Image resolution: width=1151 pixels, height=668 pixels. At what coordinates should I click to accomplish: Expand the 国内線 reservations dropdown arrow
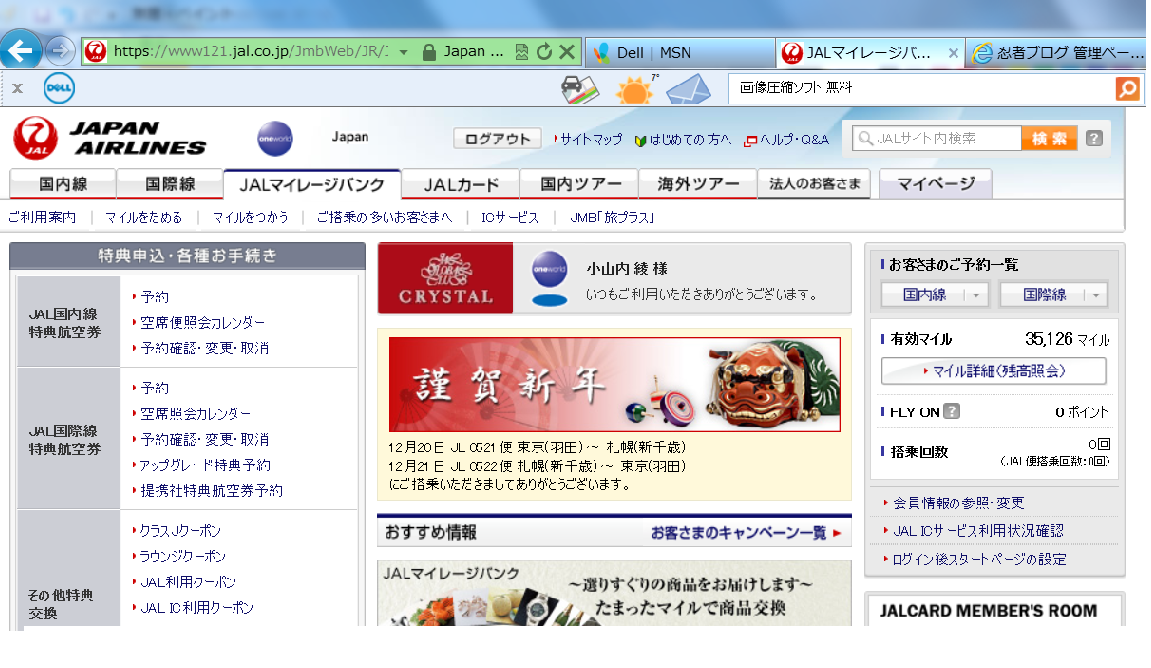coord(977,295)
